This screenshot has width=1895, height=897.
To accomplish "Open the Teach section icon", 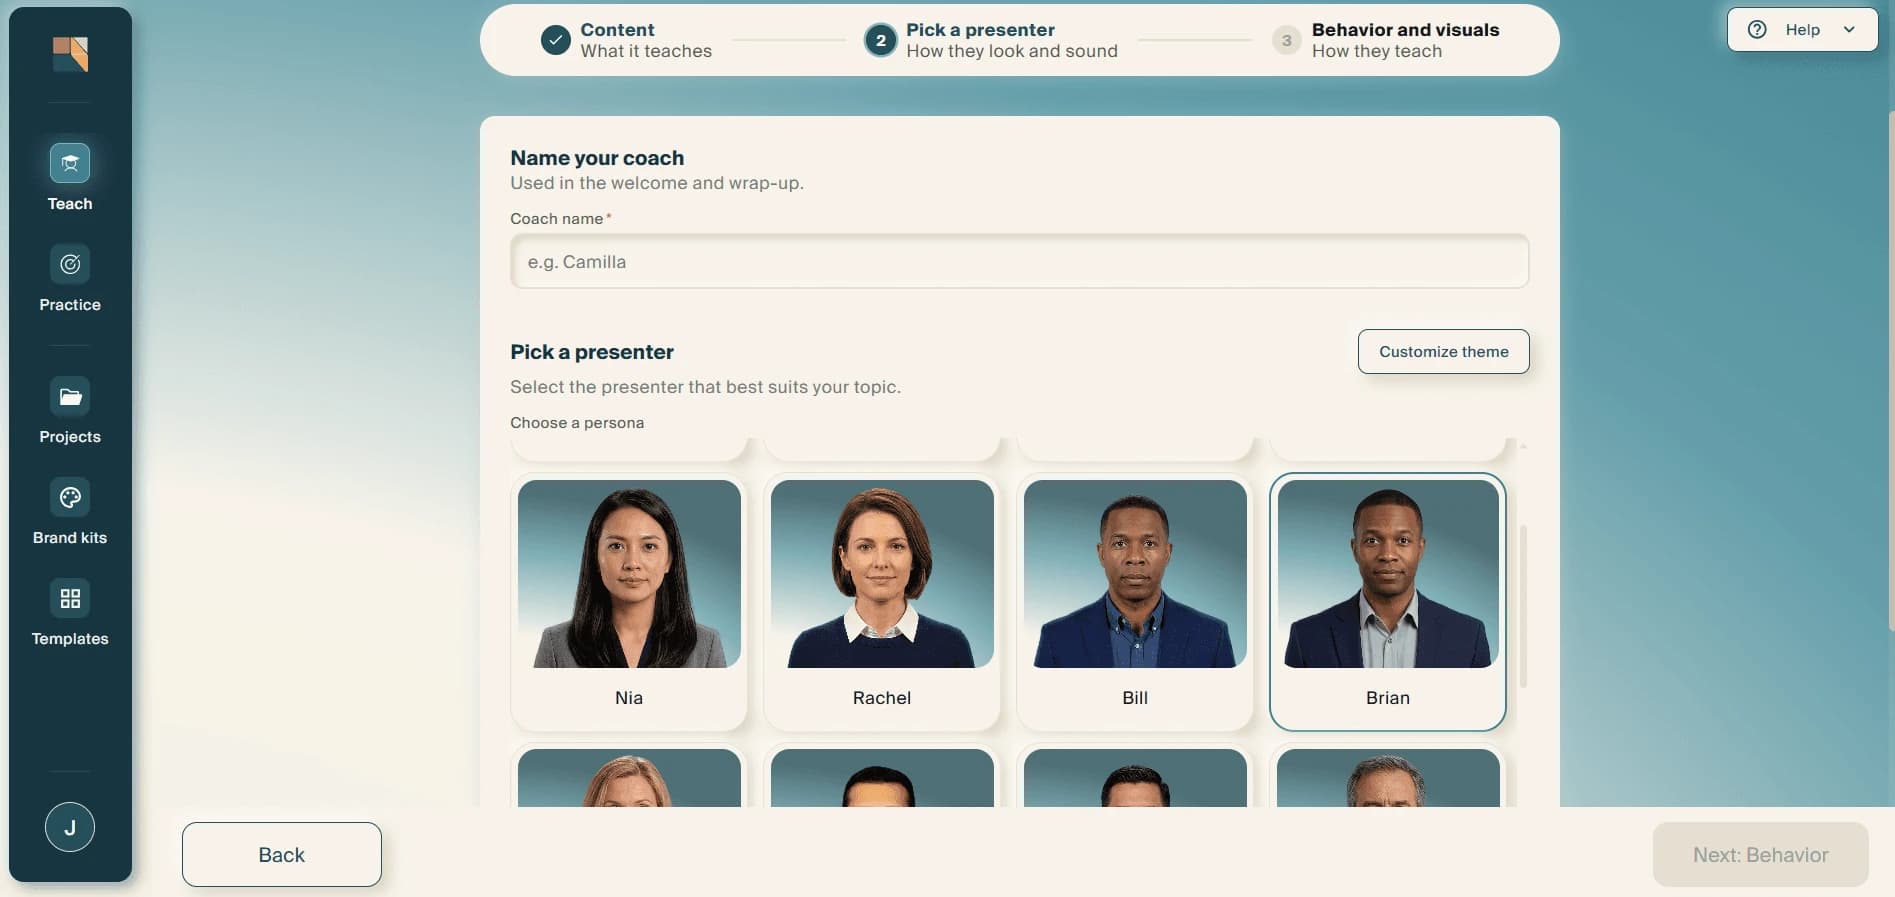I will (70, 163).
